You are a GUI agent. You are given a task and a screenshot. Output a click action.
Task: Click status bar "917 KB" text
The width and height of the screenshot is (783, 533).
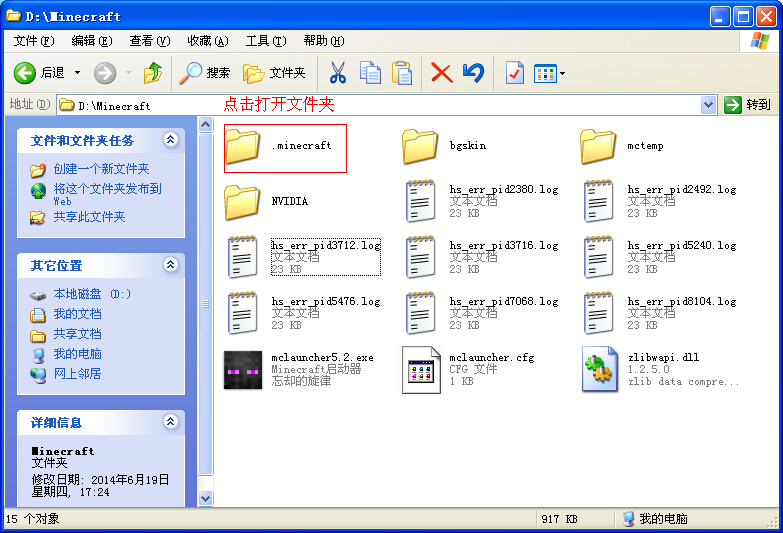[559, 519]
